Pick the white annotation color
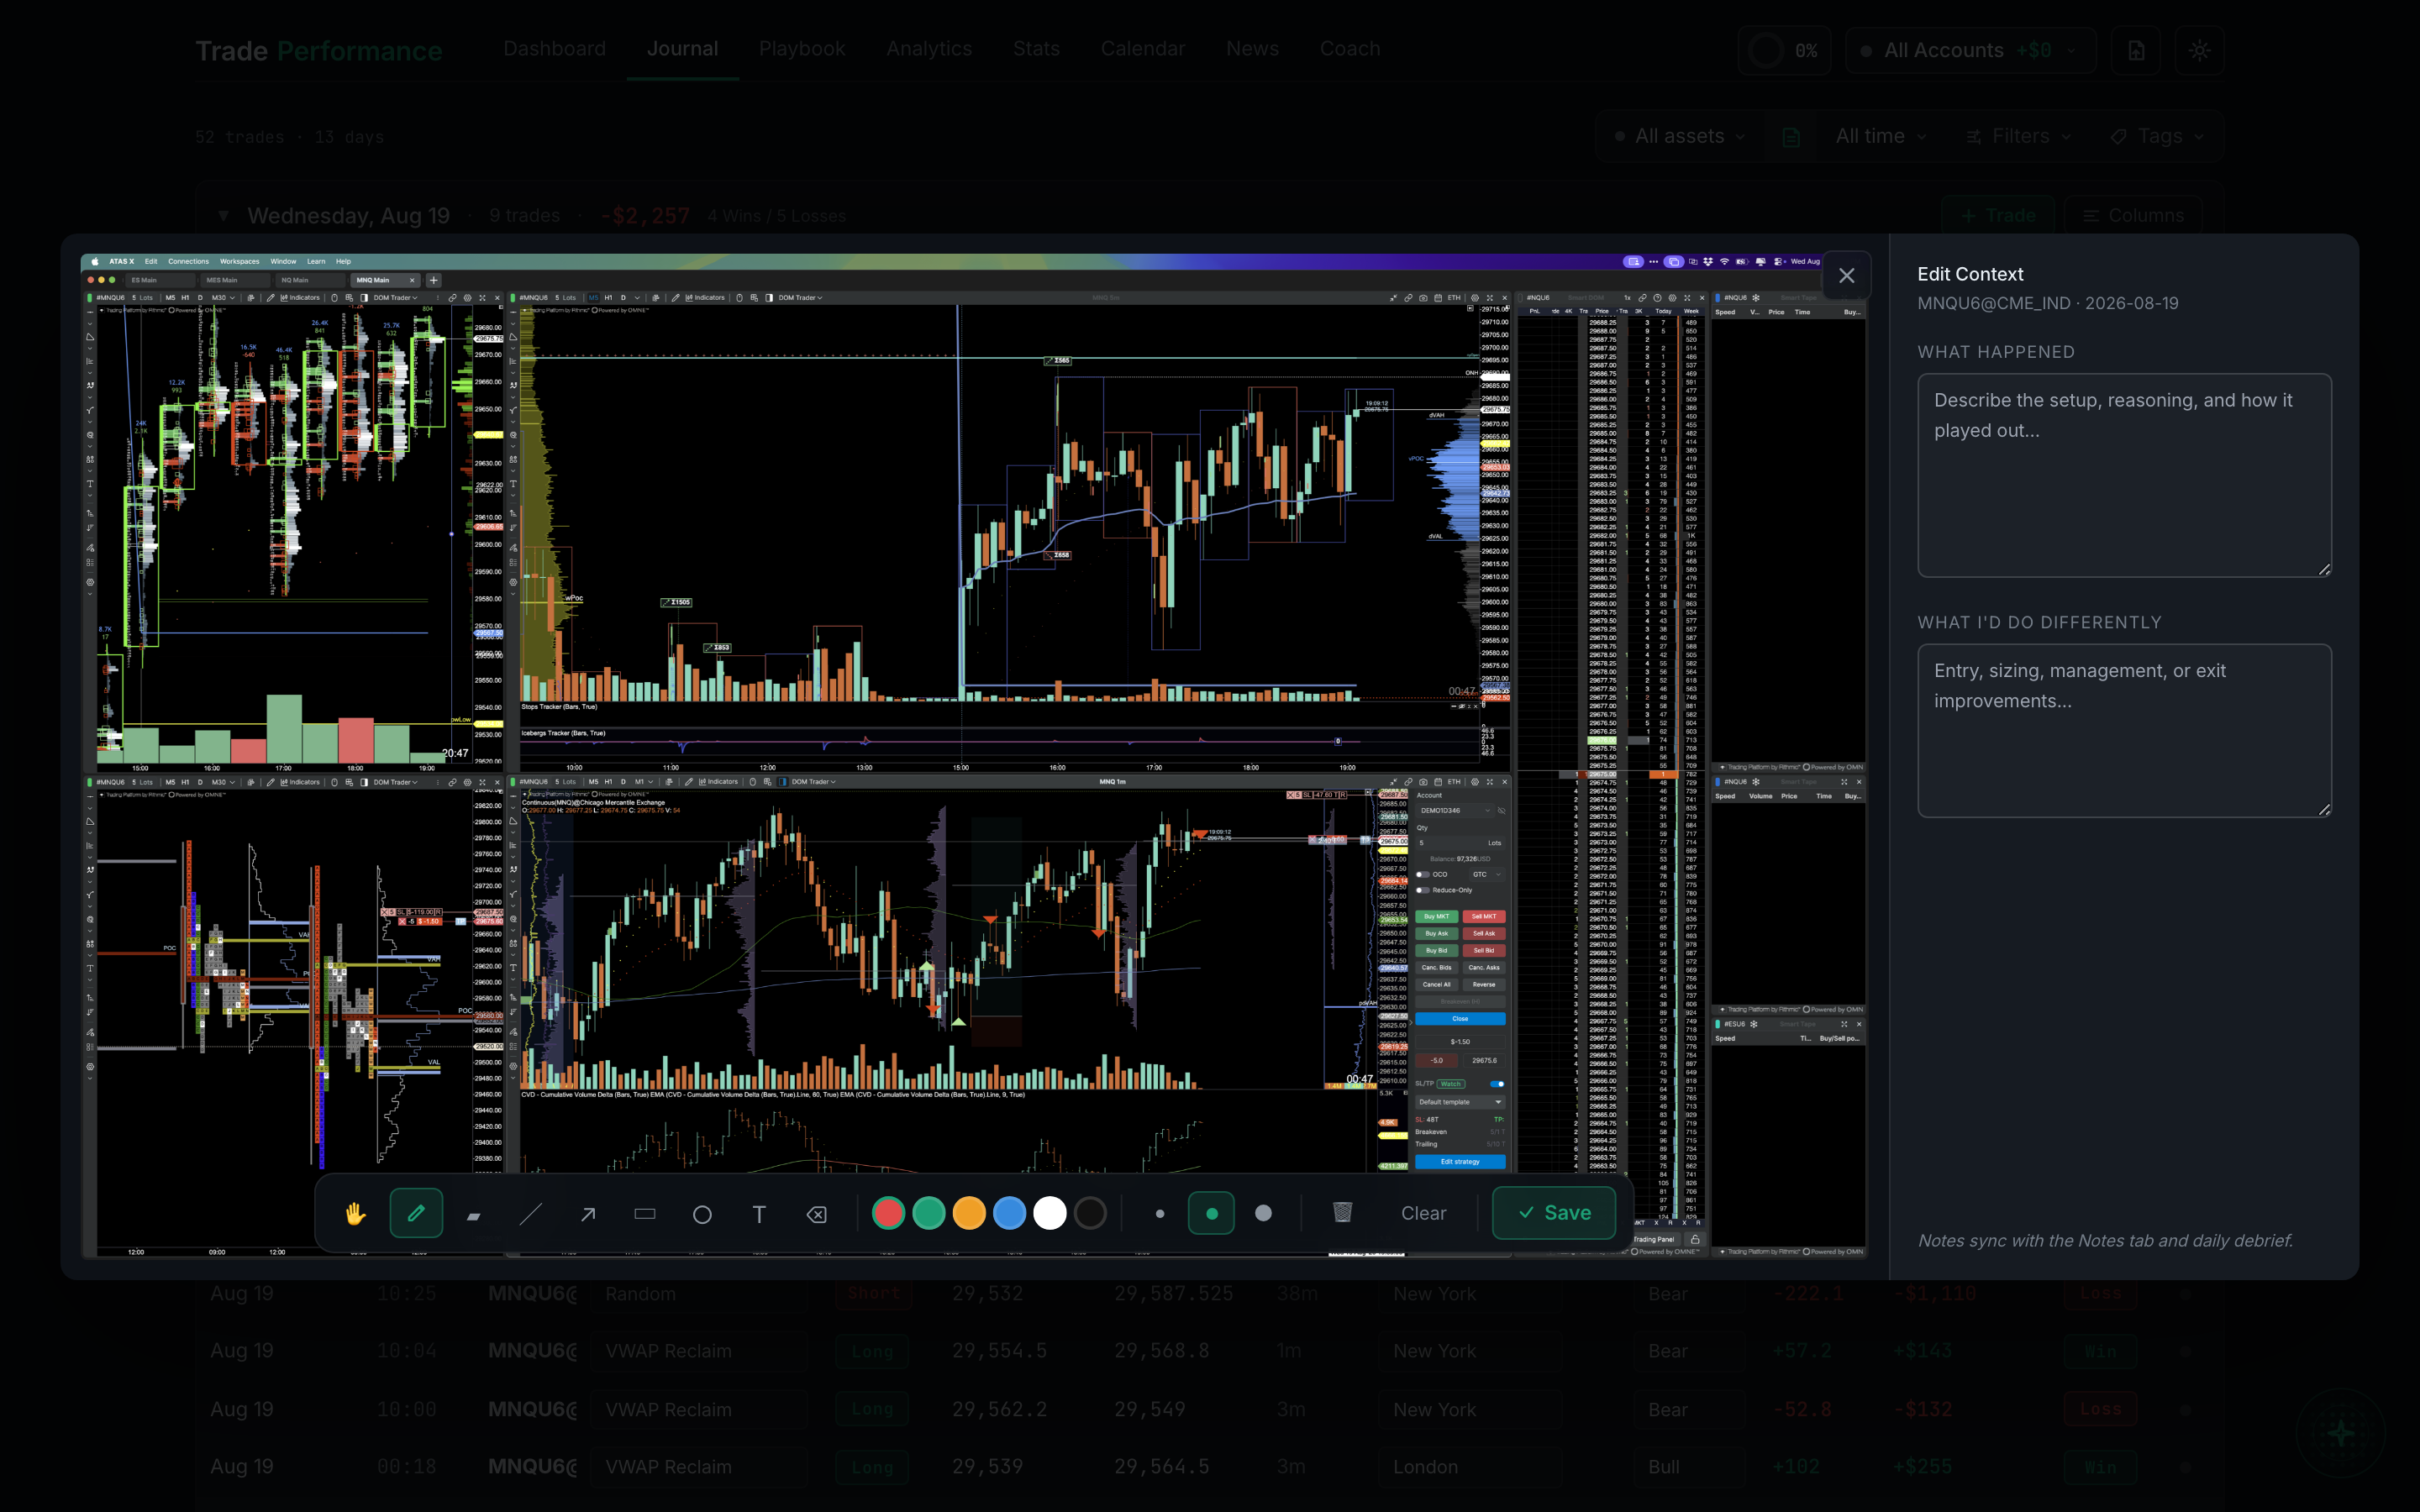 pos(1050,1213)
